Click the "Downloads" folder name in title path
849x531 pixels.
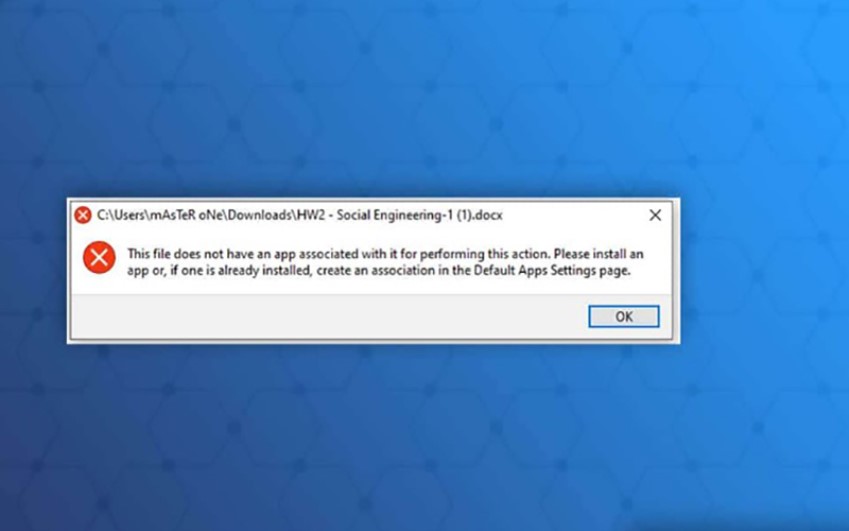pos(259,215)
